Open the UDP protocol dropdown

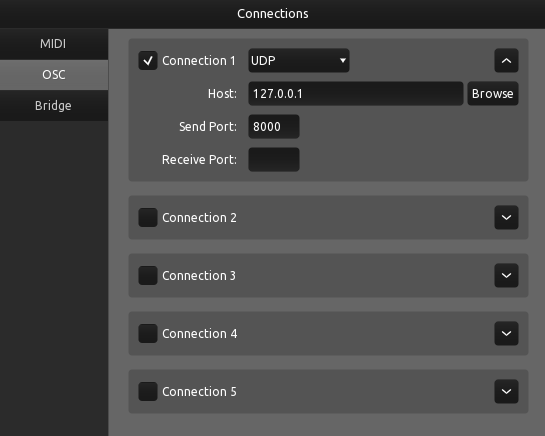[x=299, y=60]
